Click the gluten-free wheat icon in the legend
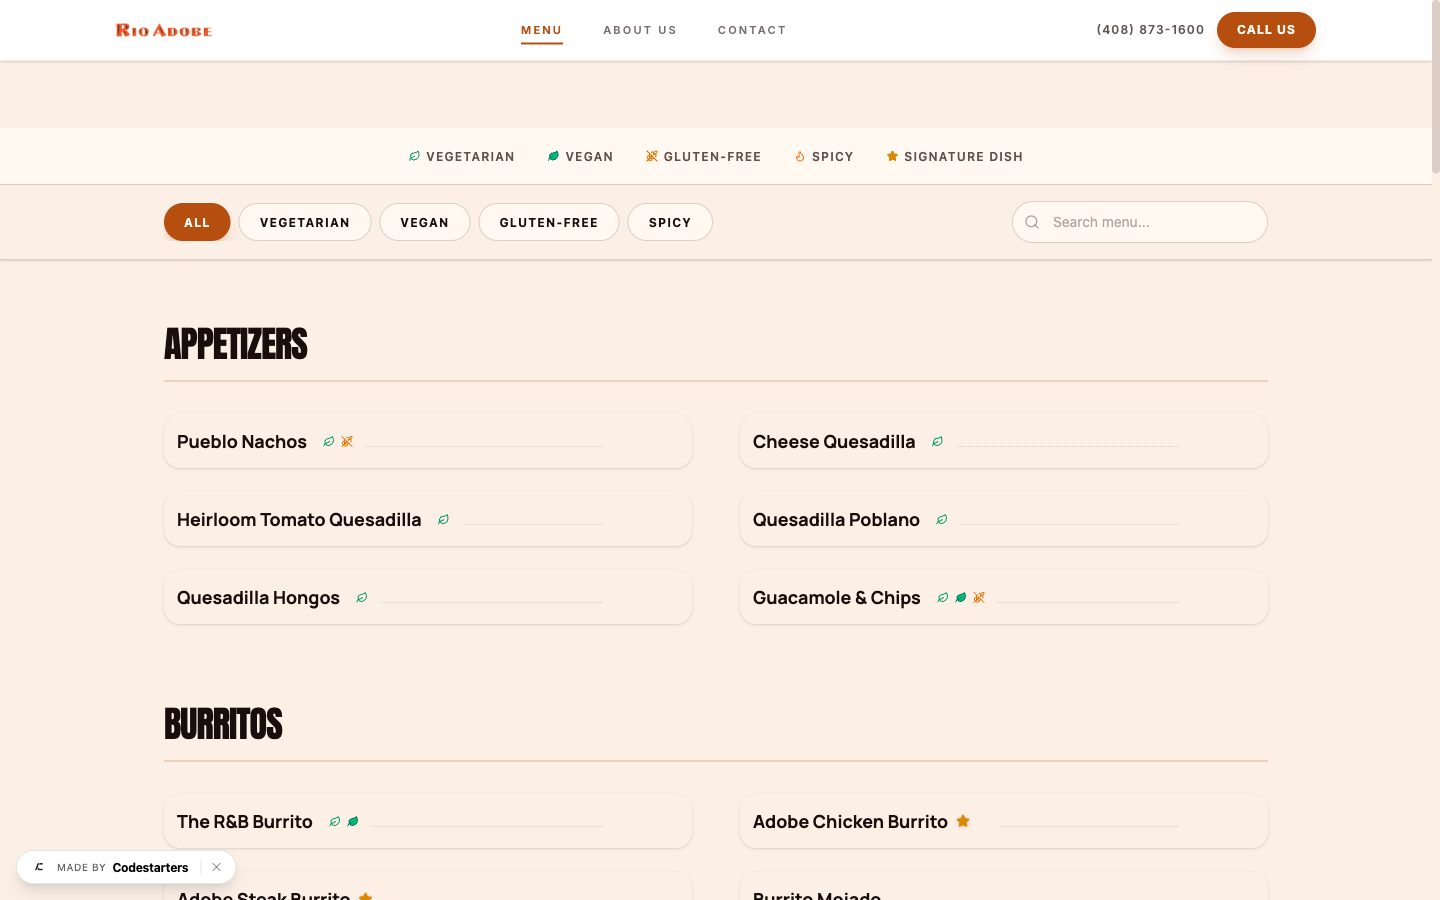The image size is (1440, 900). pyautogui.click(x=652, y=156)
